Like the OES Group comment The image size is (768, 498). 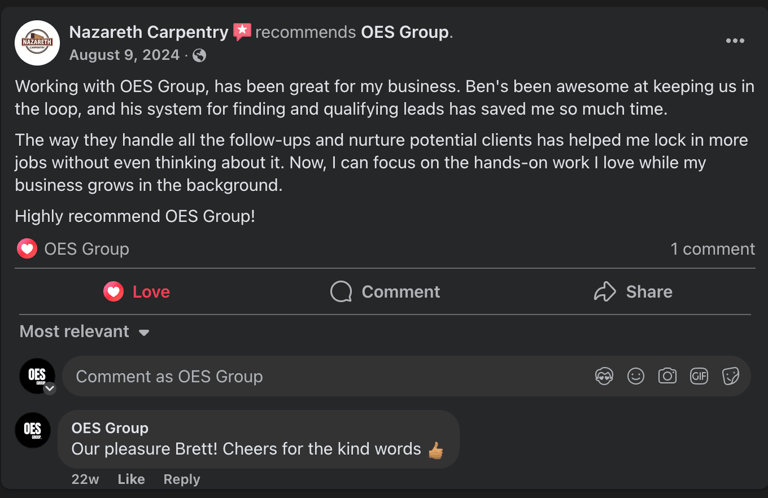(x=131, y=479)
